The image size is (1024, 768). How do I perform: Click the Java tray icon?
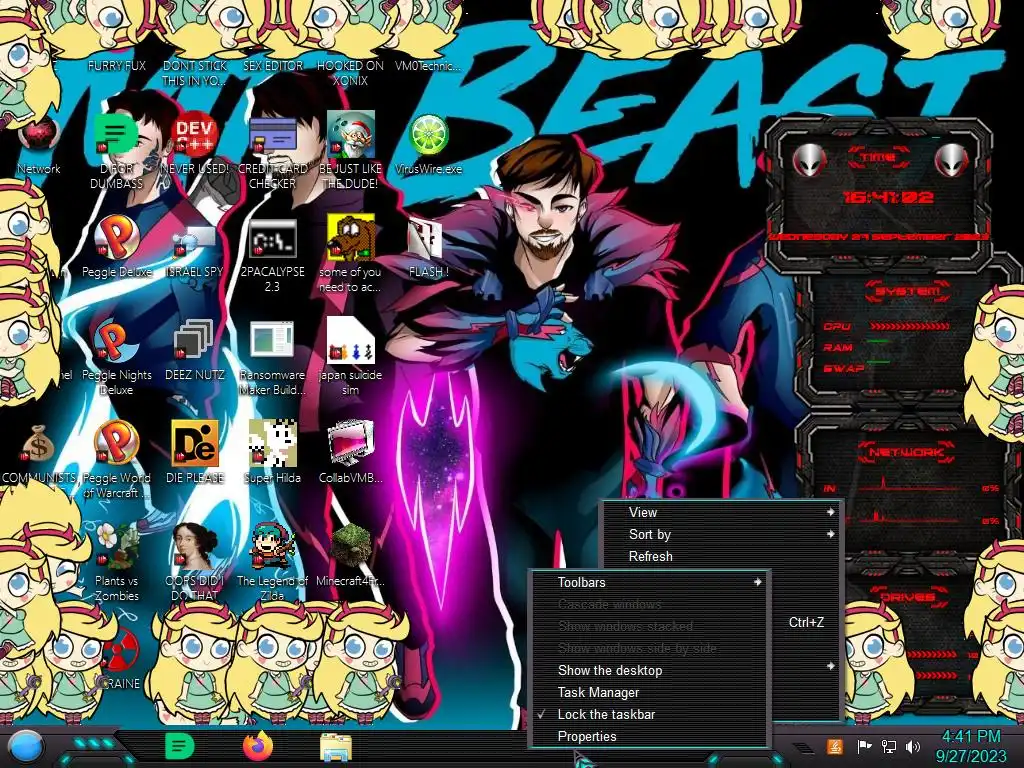834,746
